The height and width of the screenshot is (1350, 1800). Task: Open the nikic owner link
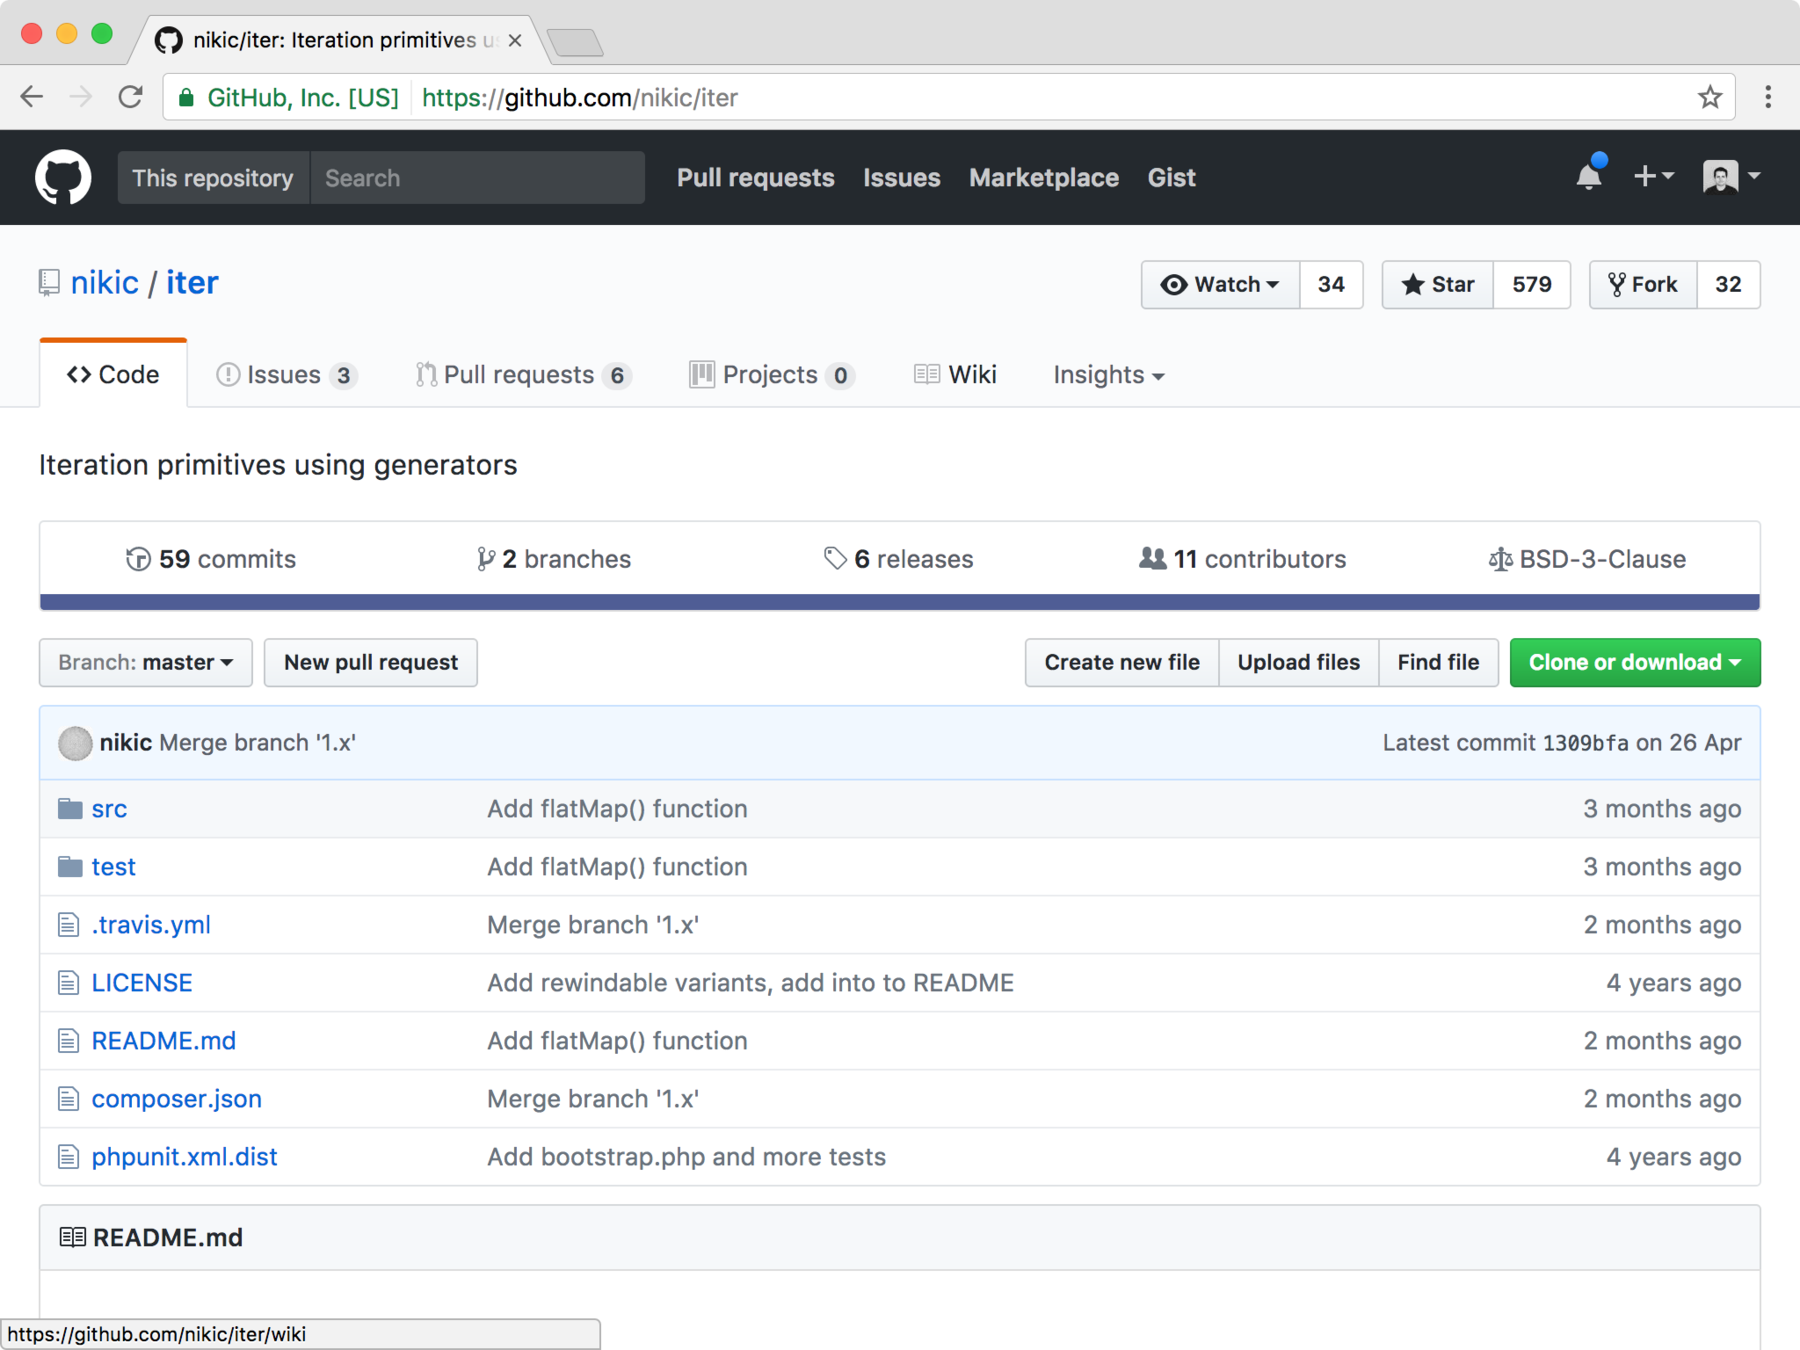click(104, 283)
